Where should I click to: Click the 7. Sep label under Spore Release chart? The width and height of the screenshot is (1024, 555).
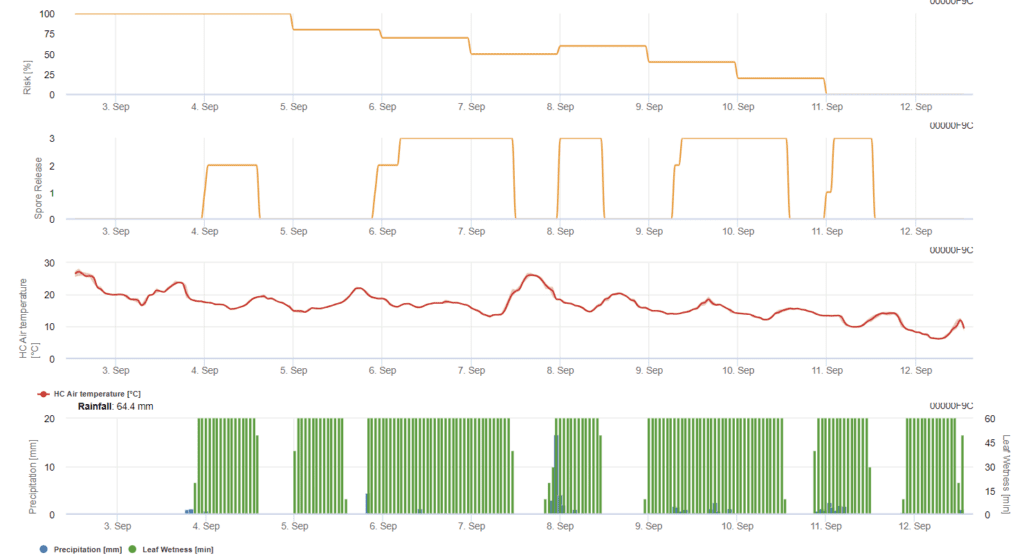[x=471, y=231]
